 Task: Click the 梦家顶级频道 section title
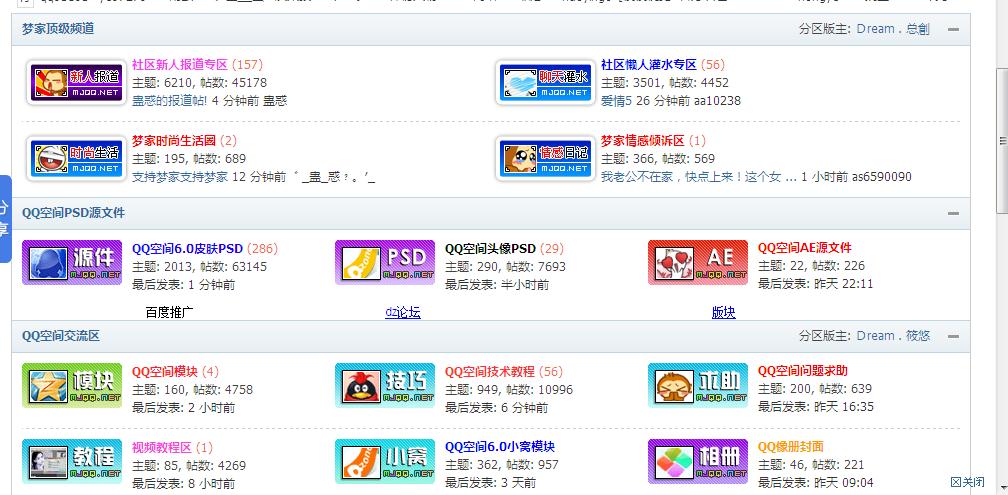58,29
